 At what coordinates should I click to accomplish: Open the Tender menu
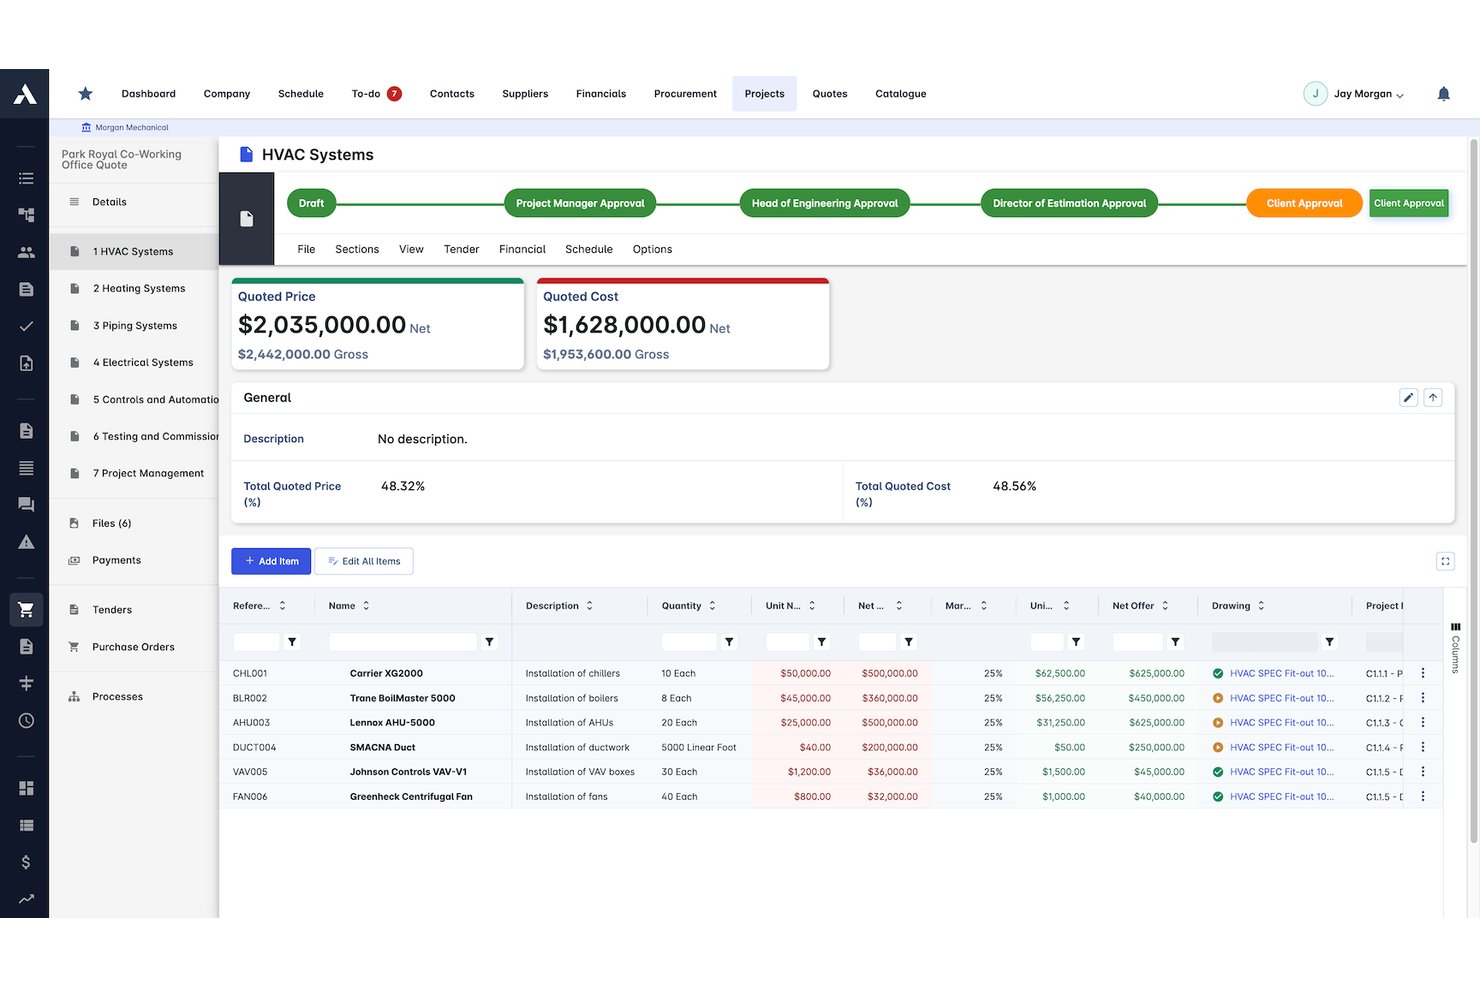pyautogui.click(x=461, y=249)
